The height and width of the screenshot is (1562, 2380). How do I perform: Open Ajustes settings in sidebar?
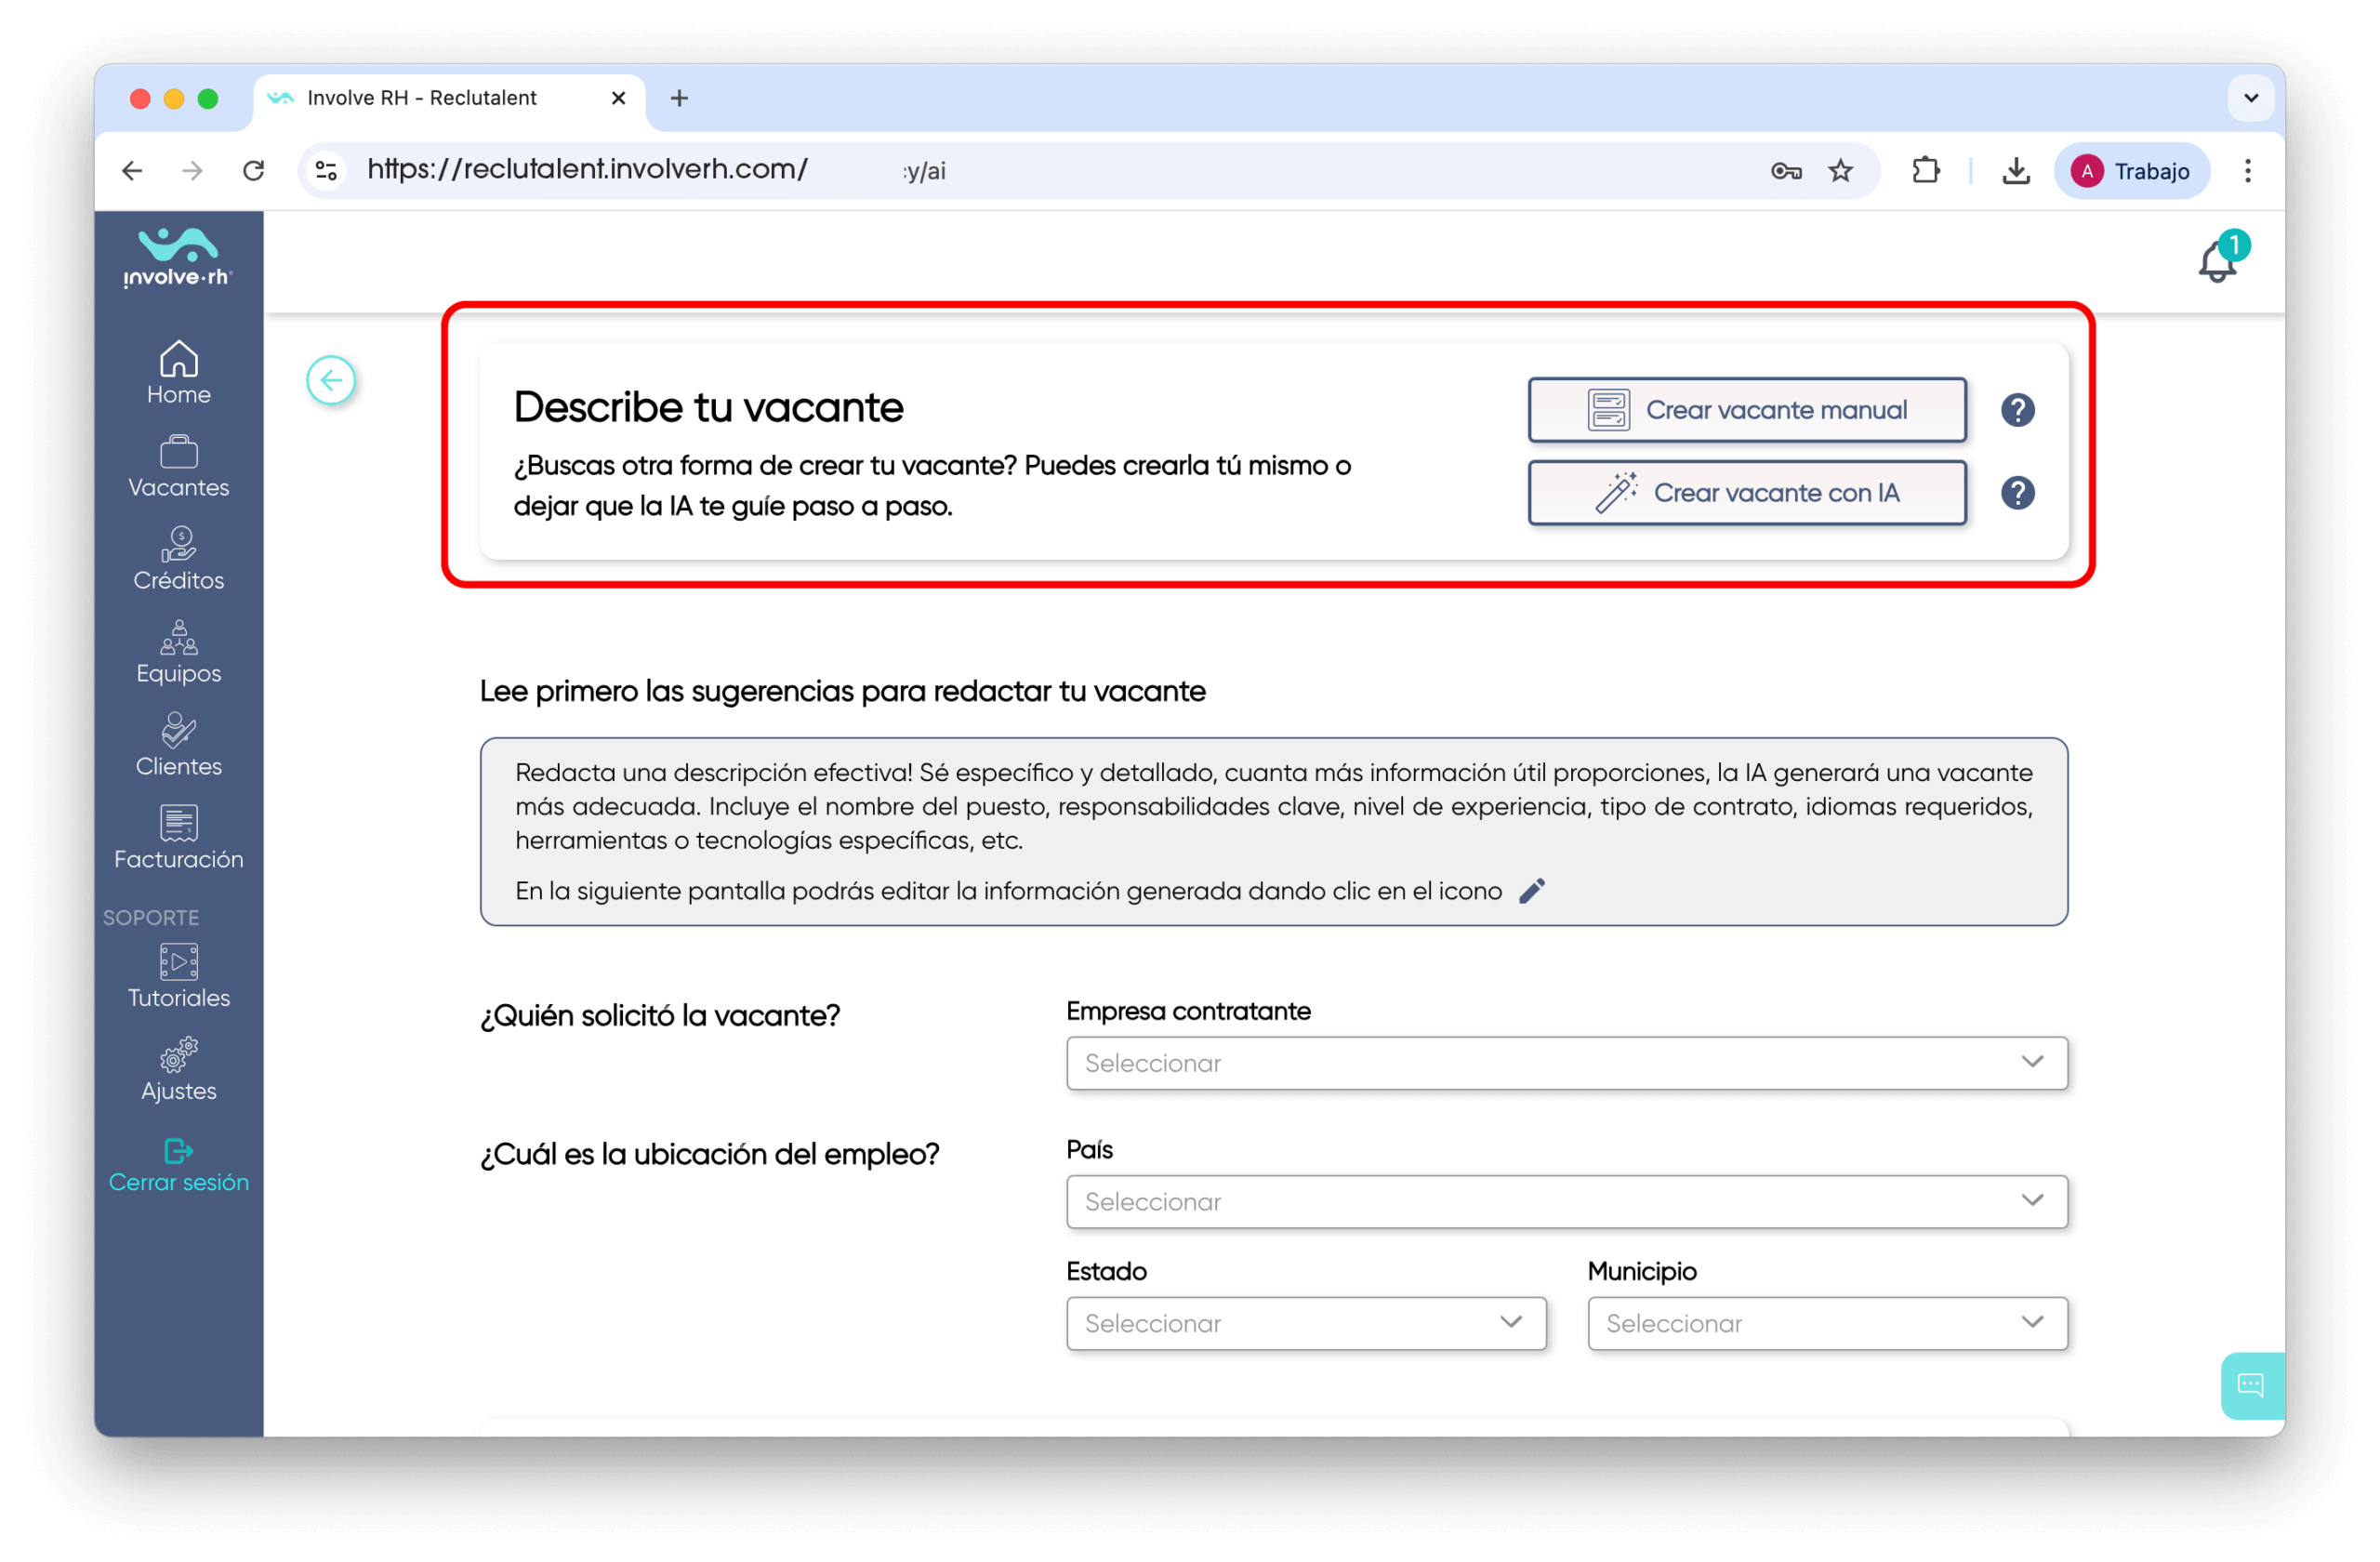click(179, 1070)
